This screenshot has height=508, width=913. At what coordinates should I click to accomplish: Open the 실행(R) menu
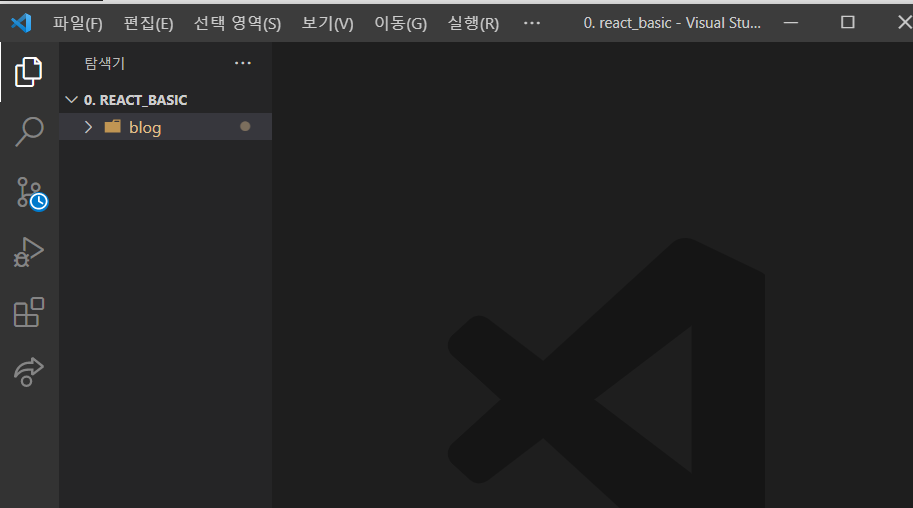473,23
